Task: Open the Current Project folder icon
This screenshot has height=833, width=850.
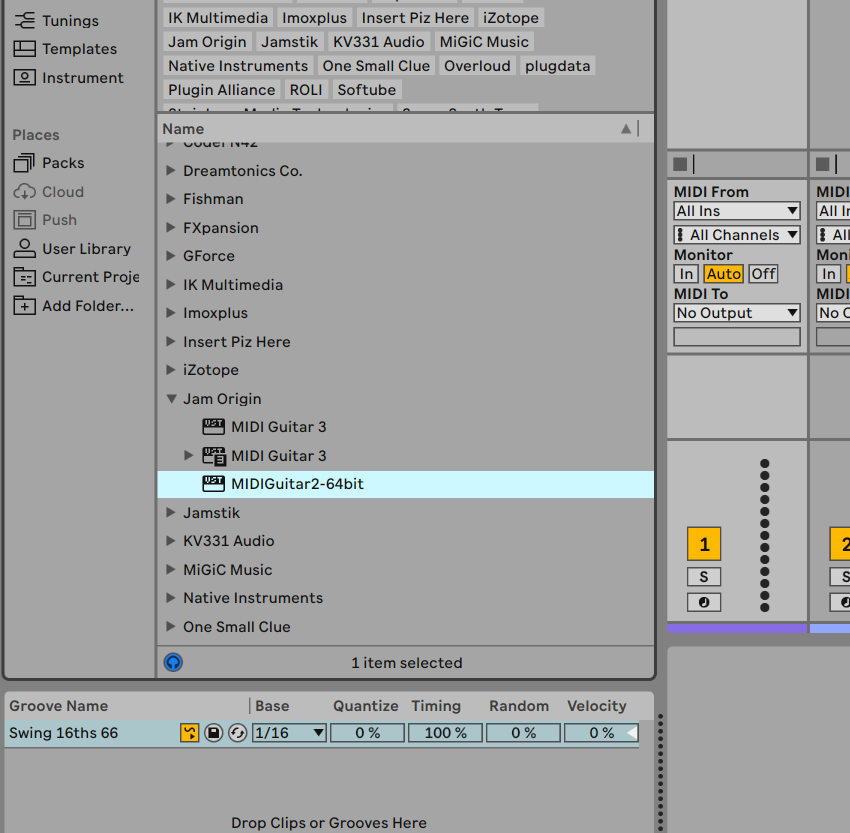Action: point(24,277)
